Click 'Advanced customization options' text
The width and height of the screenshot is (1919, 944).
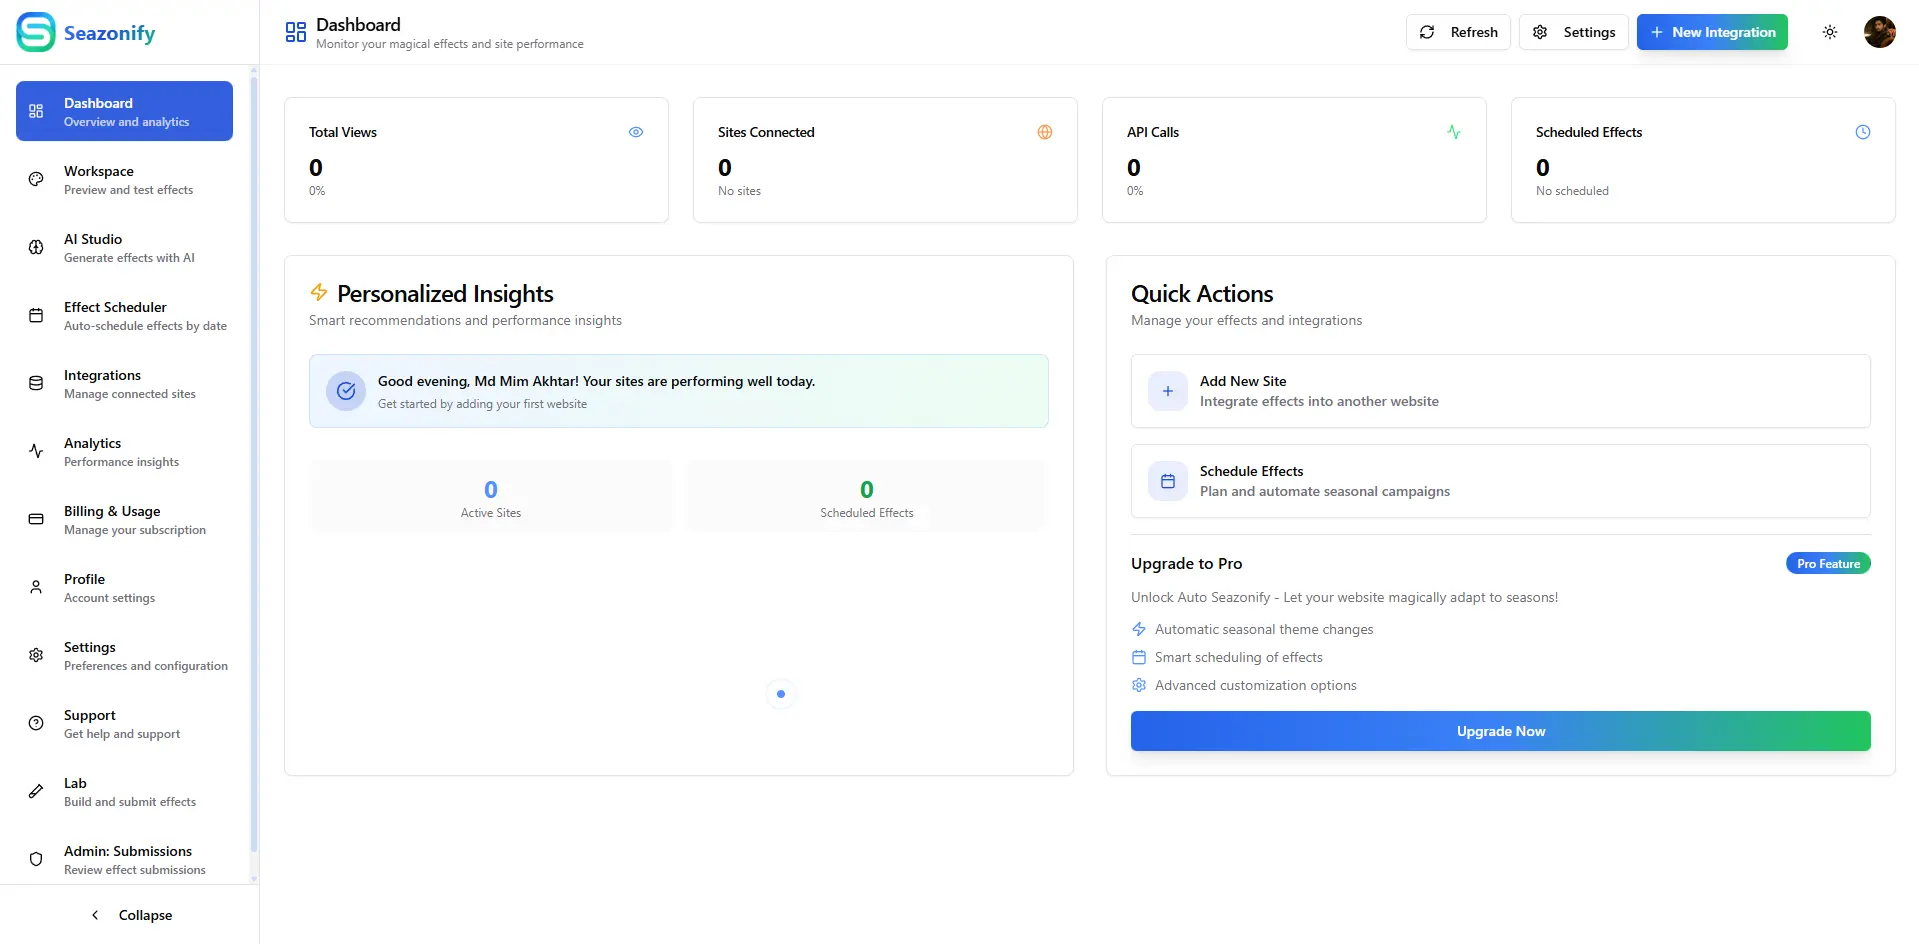click(1255, 685)
